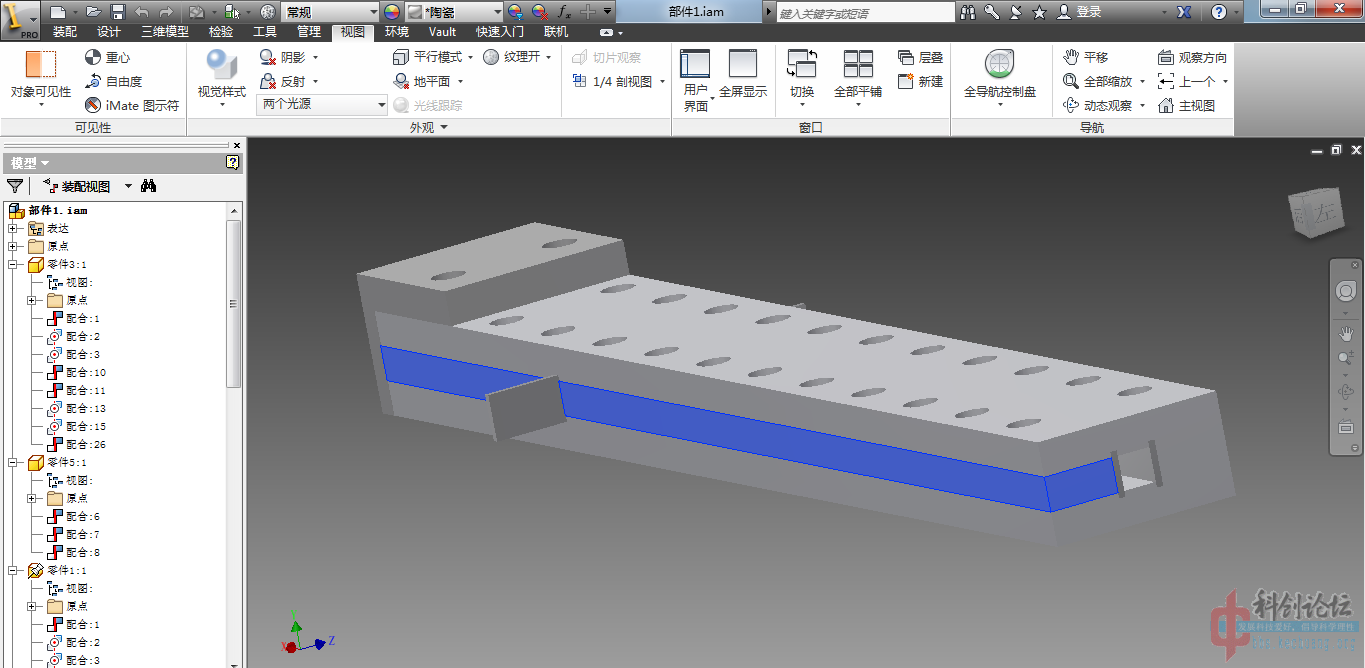1365x668 pixels.
Task: Click the Cascade (层叠) windows tool
Action: pos(921,57)
